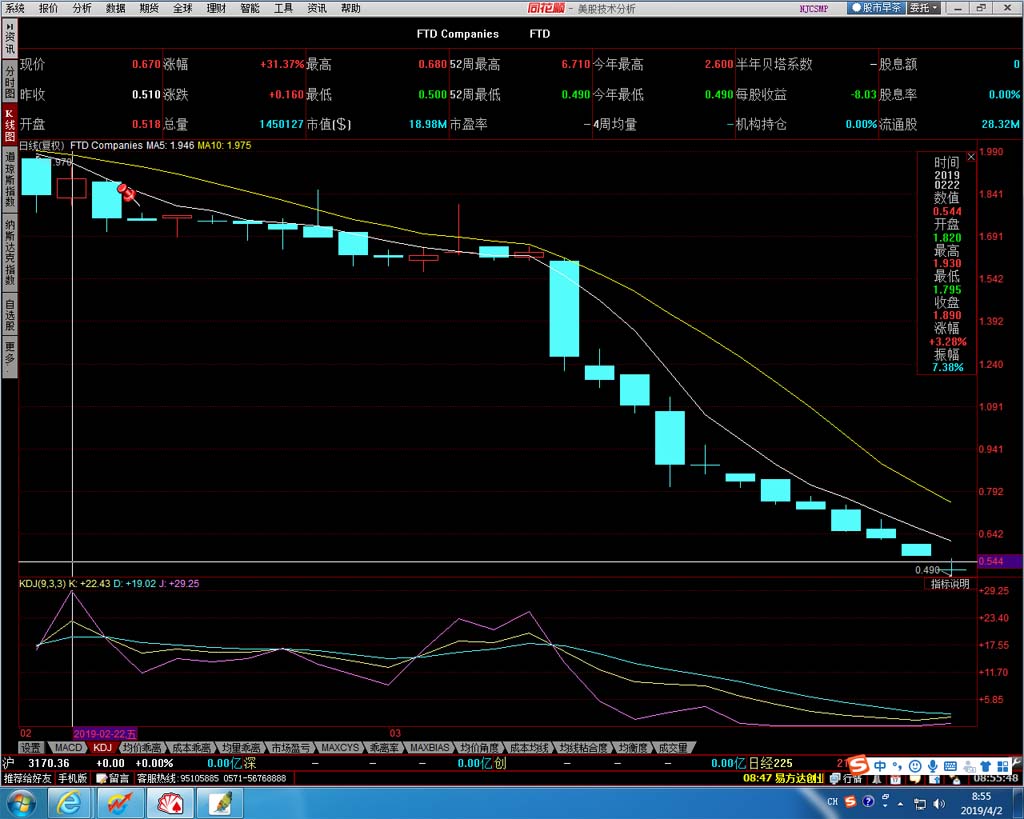The width and height of the screenshot is (1024, 819).
Task: Open 道琼斯指数 in sidebar
Action: tap(9, 178)
